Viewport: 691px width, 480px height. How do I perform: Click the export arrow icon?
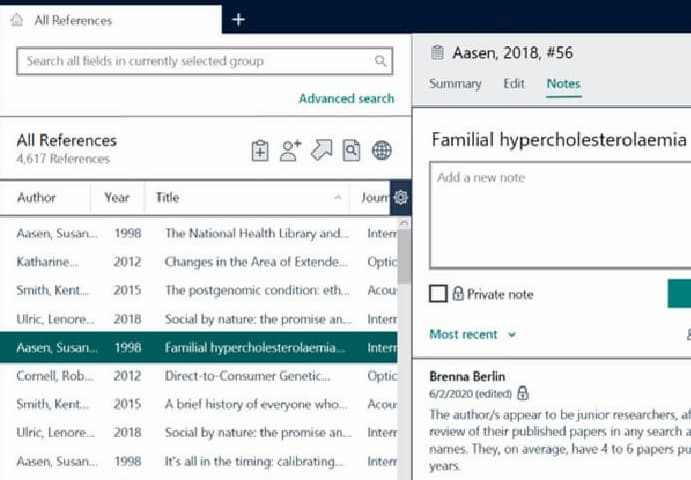click(x=322, y=150)
